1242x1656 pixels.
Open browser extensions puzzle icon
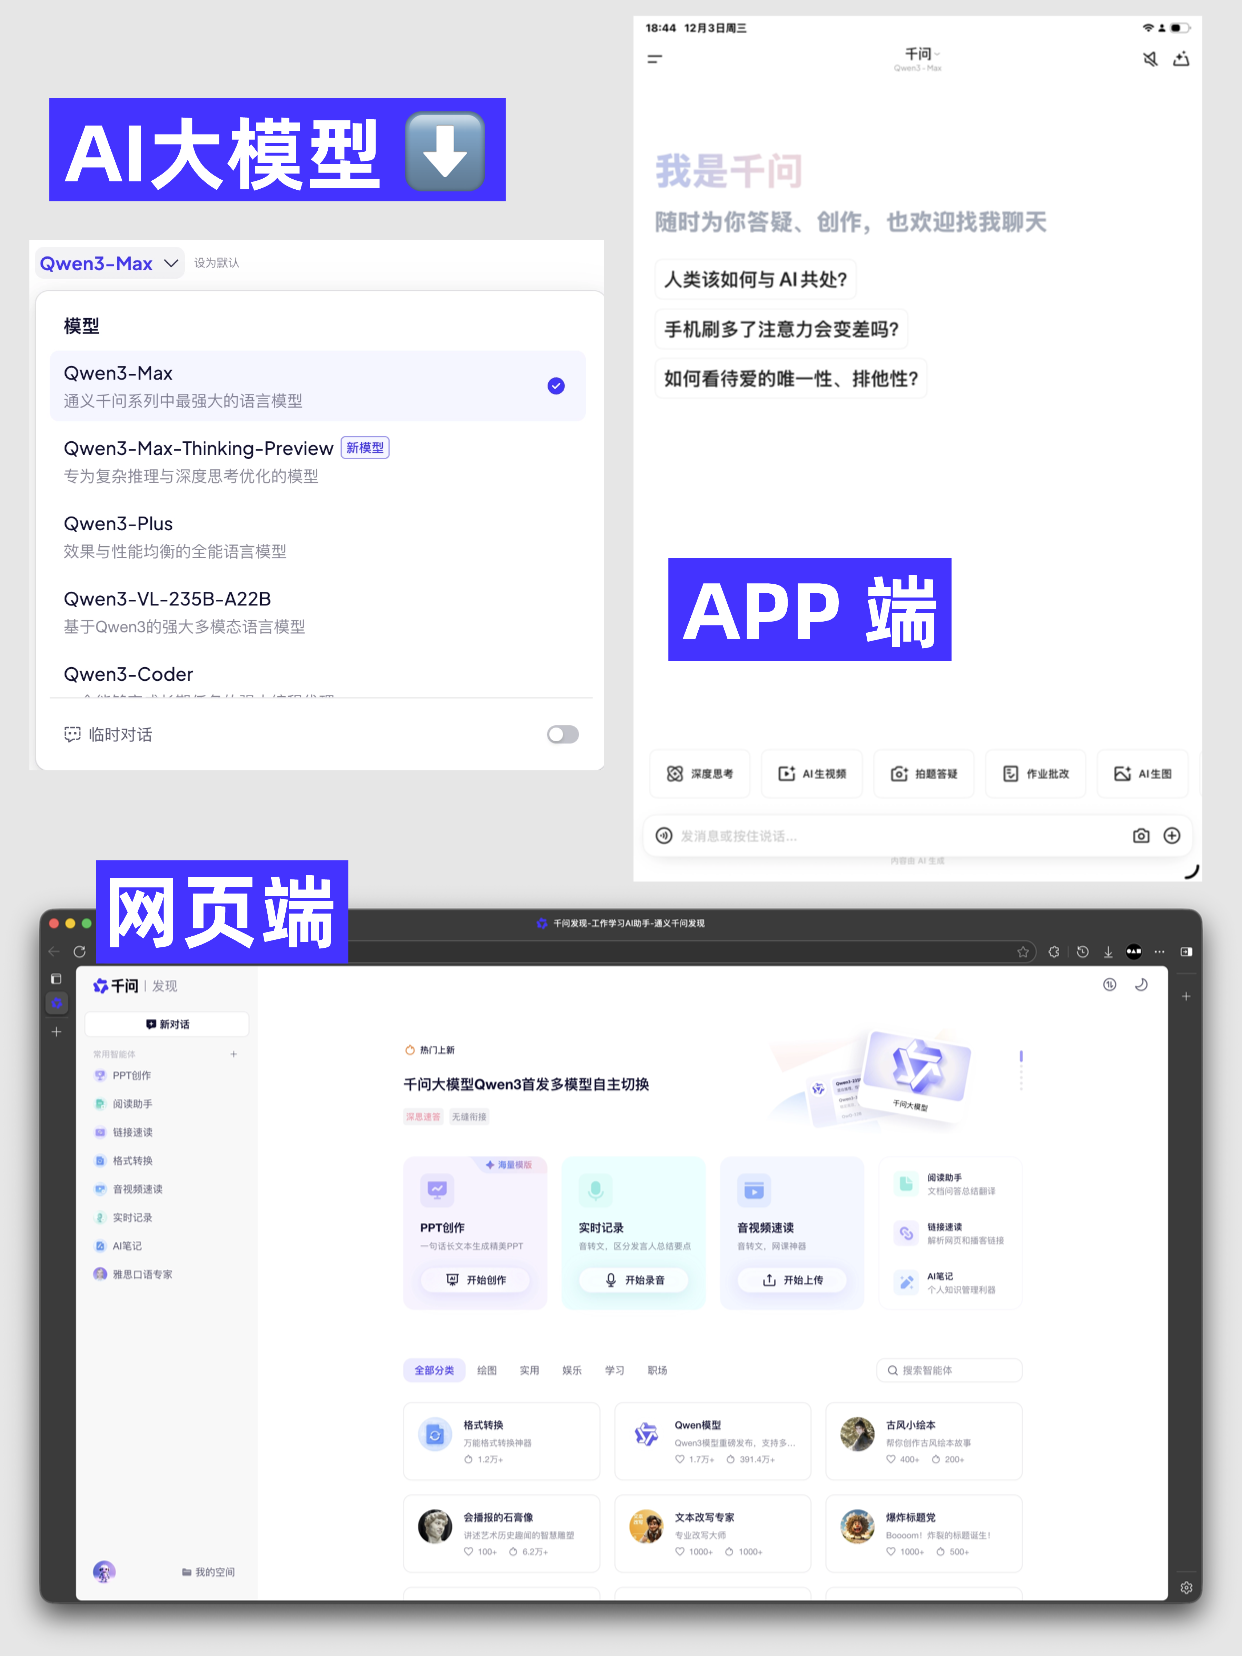pyautogui.click(x=1054, y=951)
